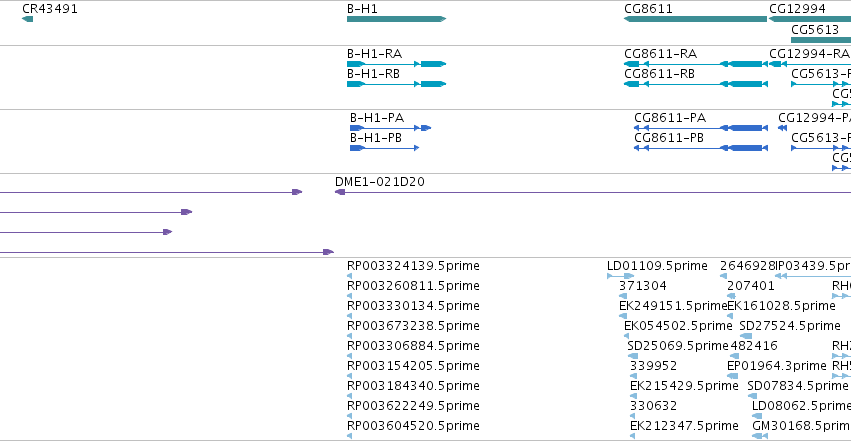Click transcript label CG12994-RA
This screenshot has height=441, width=851.
click(809, 54)
